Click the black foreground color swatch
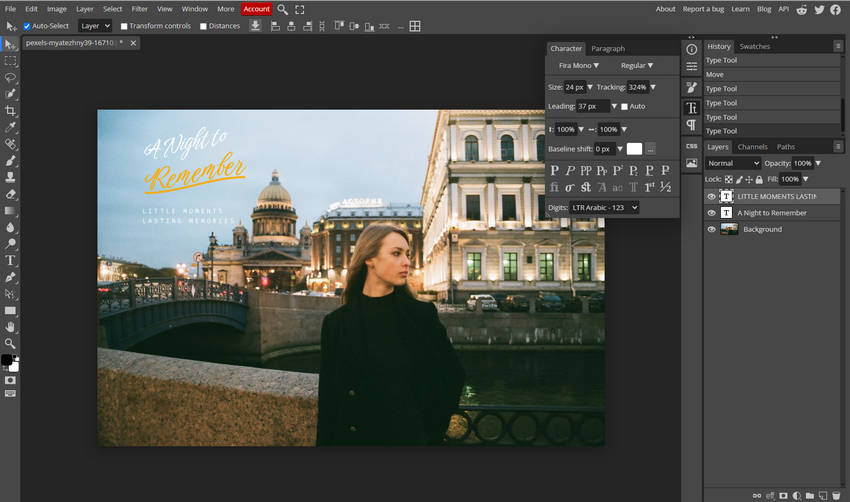This screenshot has height=502, width=850. coord(7,360)
